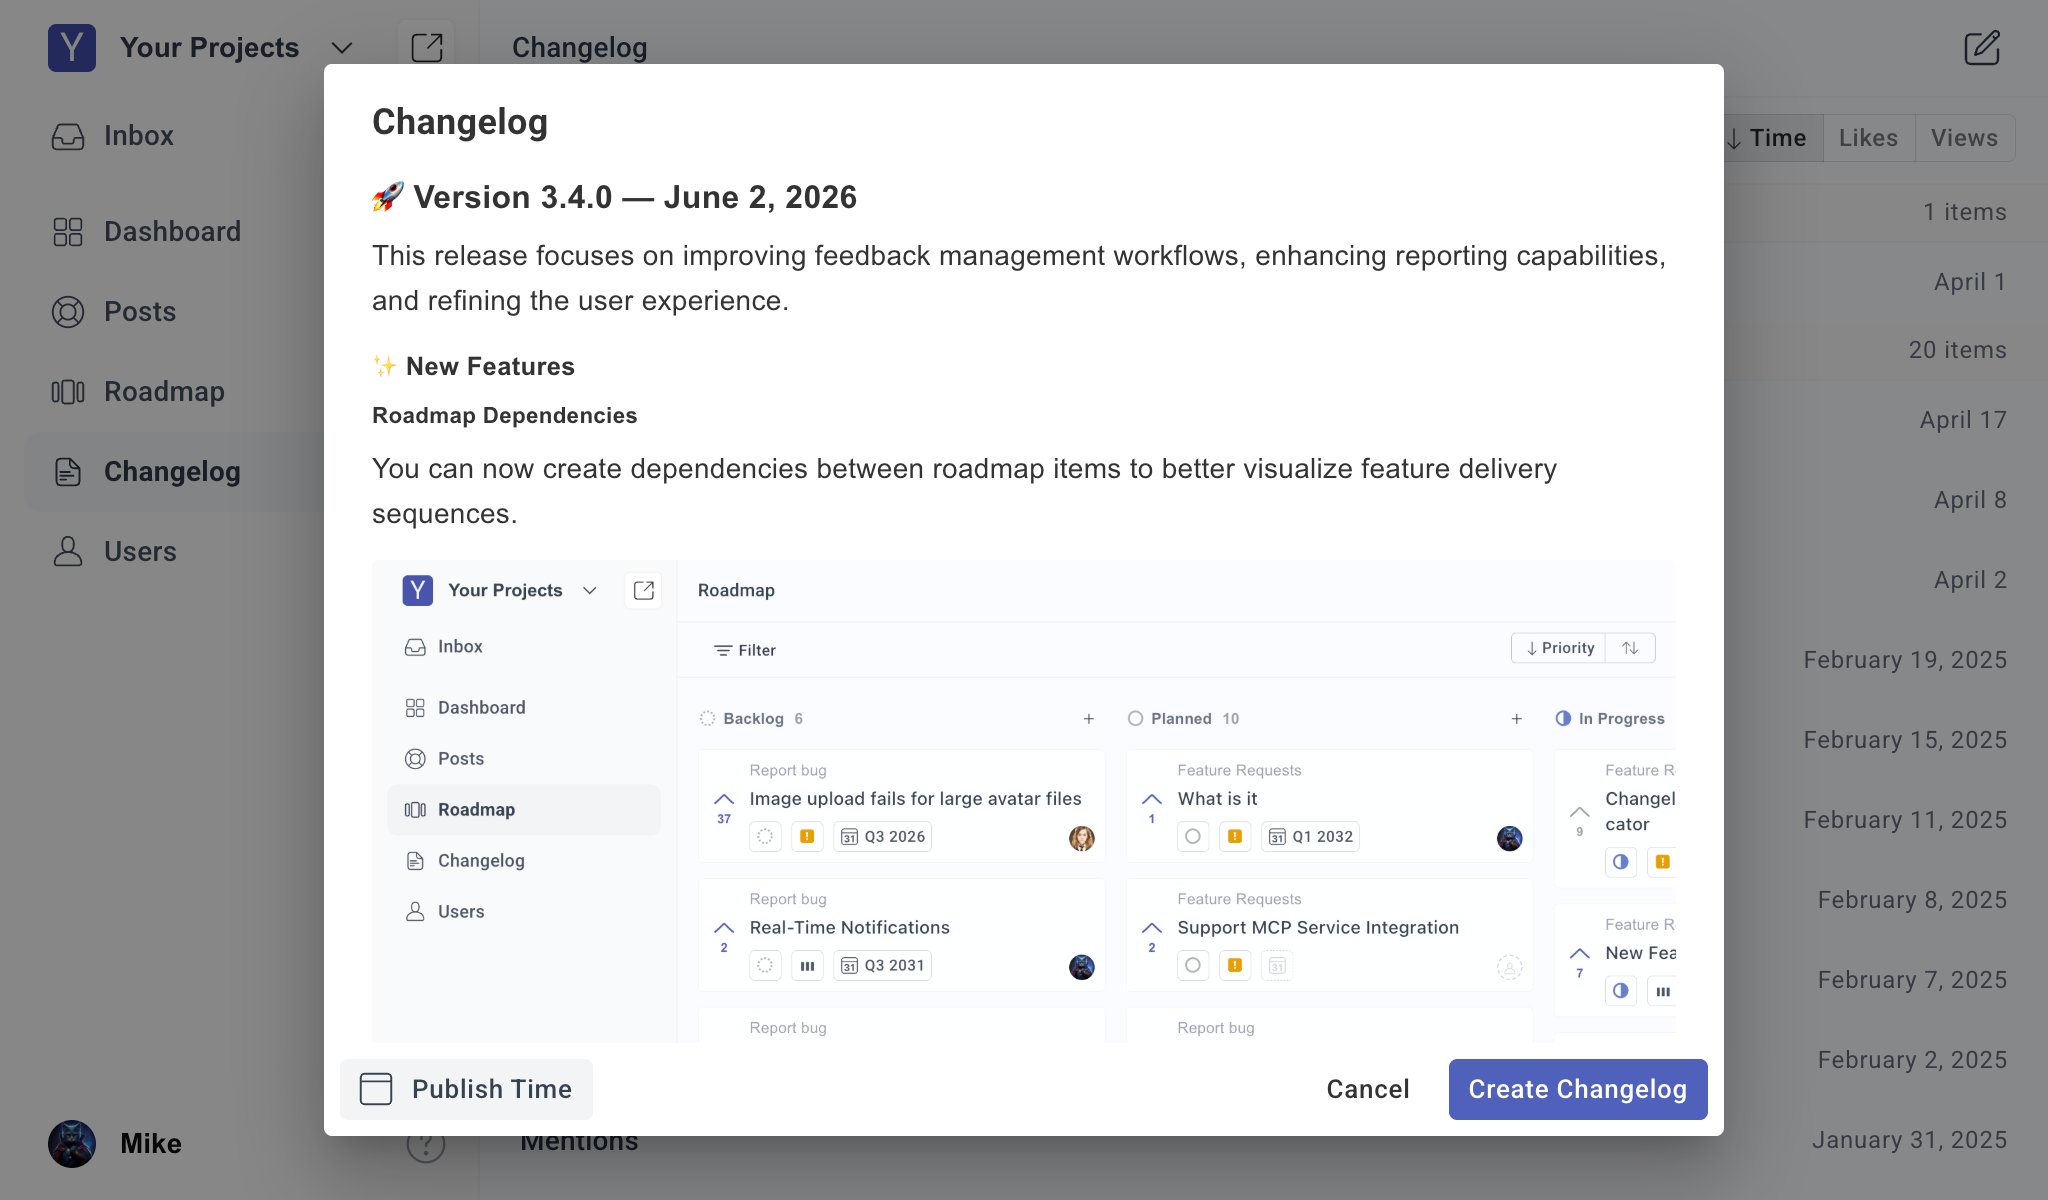This screenshot has width=2048, height=1200.
Task: Click the plus icon in Planned column
Action: click(x=1517, y=719)
